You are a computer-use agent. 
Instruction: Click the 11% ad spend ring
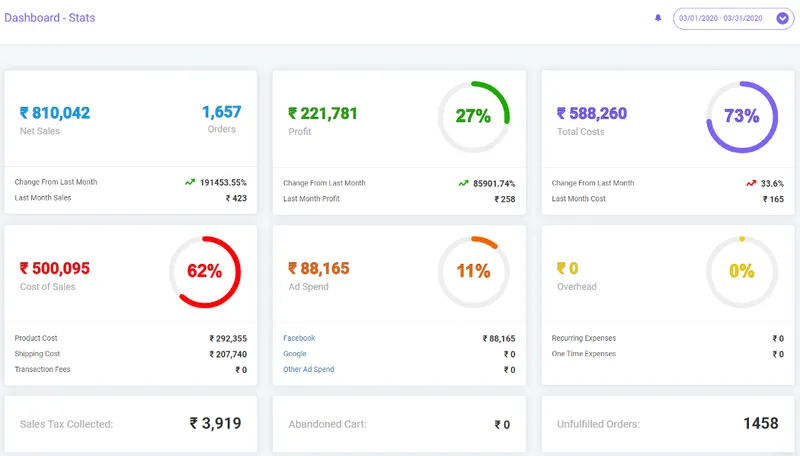click(473, 271)
